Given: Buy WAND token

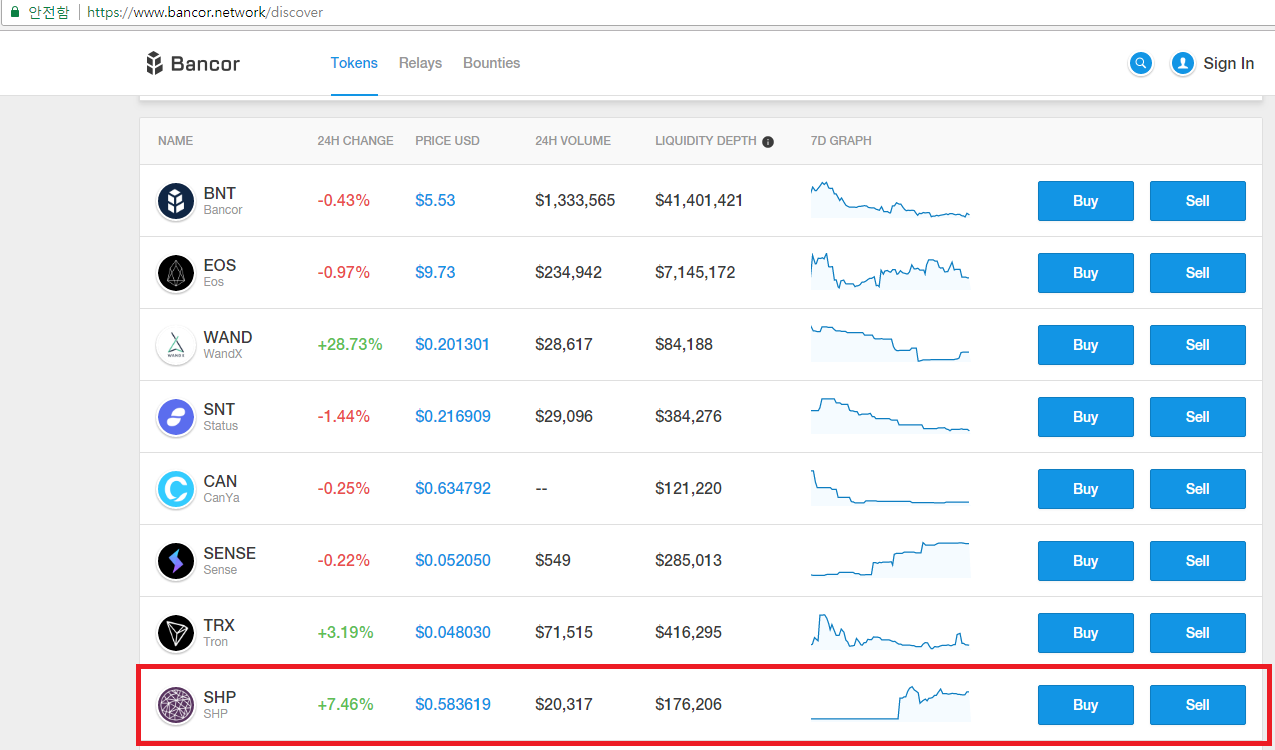Looking at the screenshot, I should click(1086, 345).
